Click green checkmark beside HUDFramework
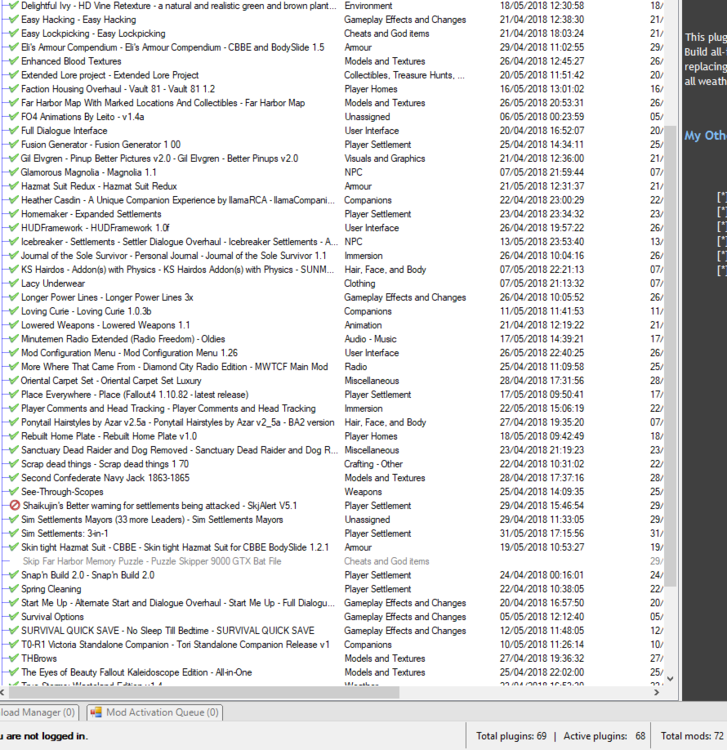This screenshot has height=750, width=727. coord(14,228)
